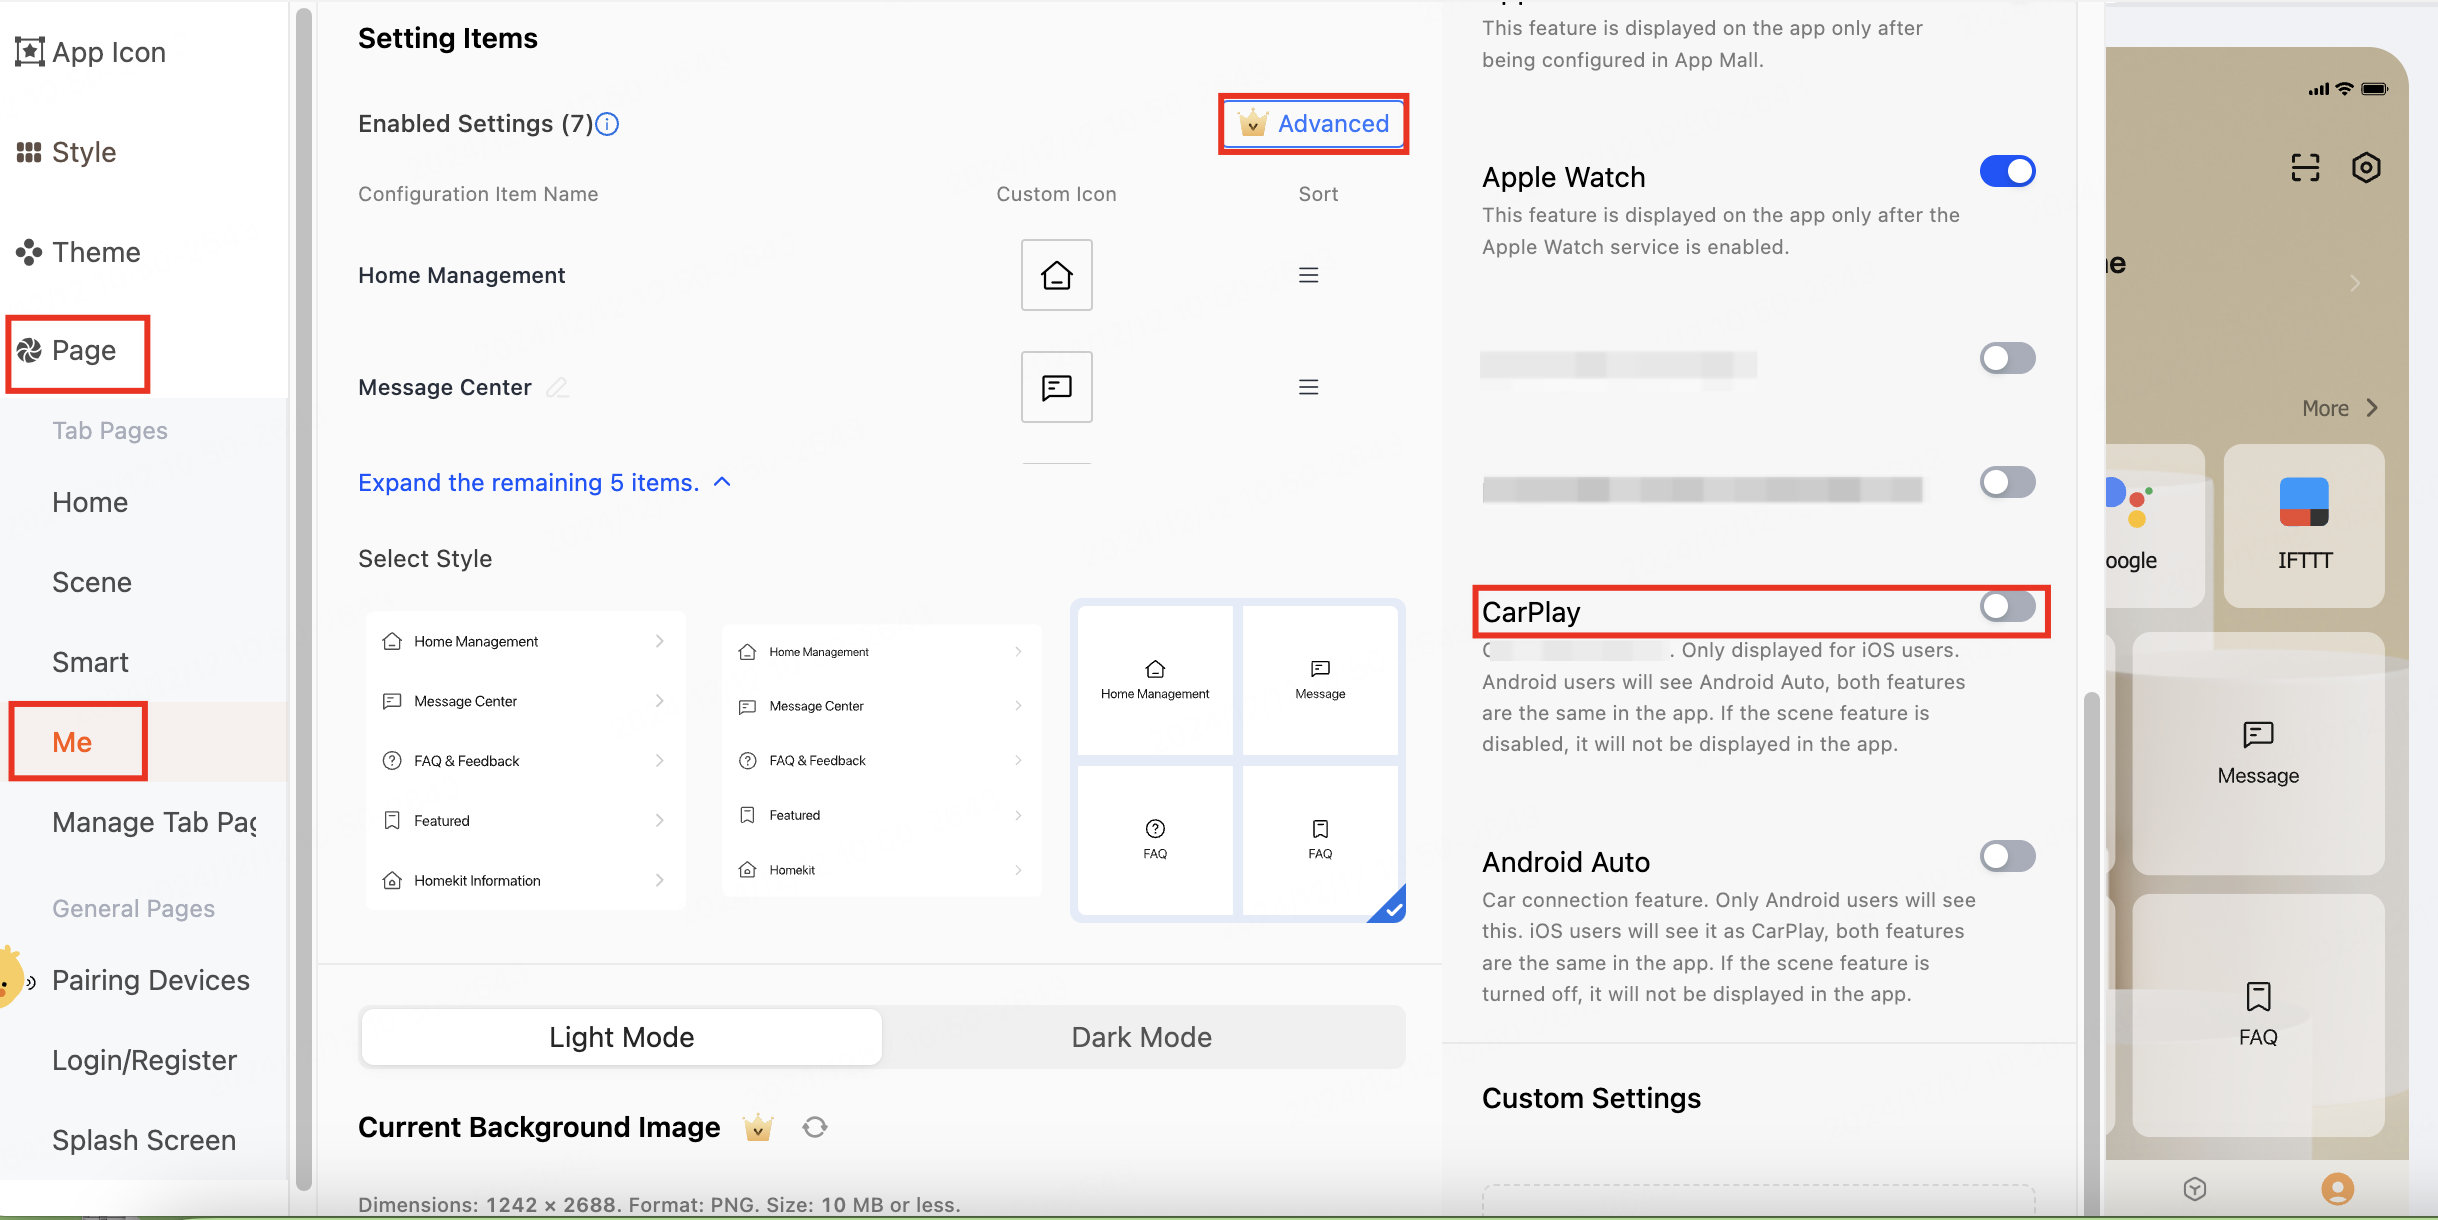Screen dimensions: 2438x1220
Task: Click Custom Settings heading
Action: tap(1591, 1098)
